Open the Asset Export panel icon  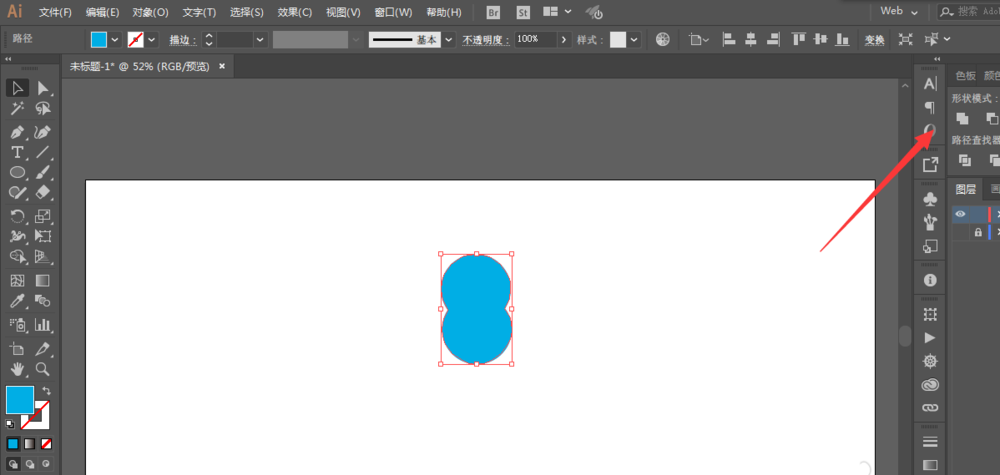pyautogui.click(x=930, y=165)
